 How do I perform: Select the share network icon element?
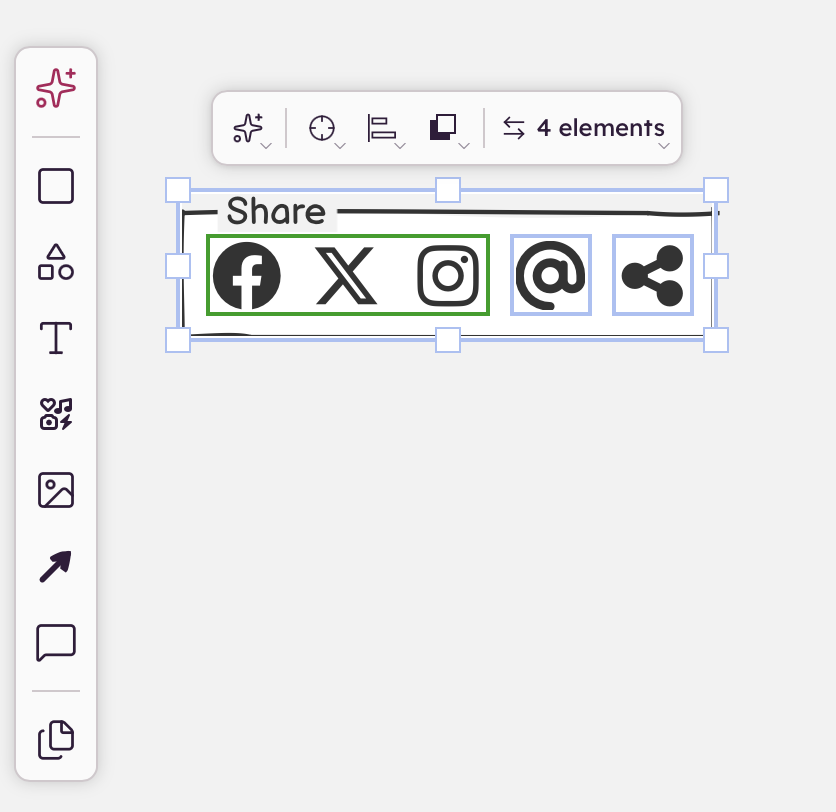coord(653,275)
